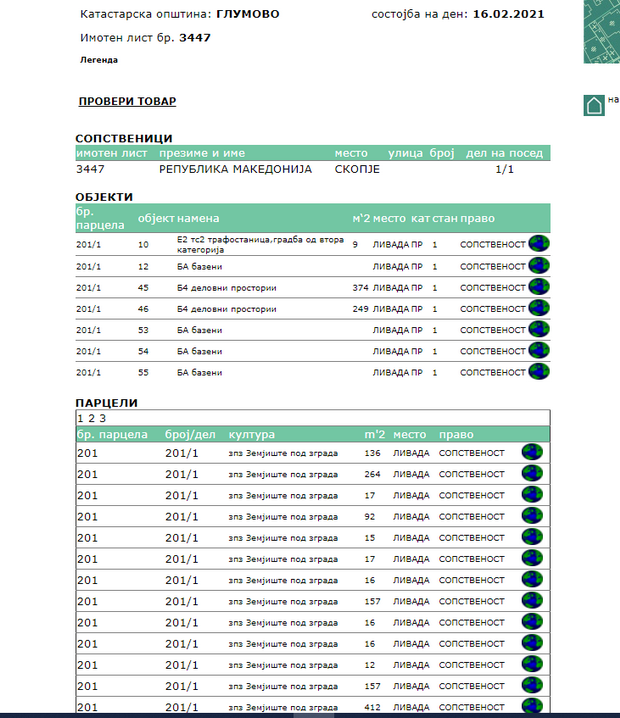Click area value 412 in parcels table
620x718 pixels.
[x=372, y=707]
